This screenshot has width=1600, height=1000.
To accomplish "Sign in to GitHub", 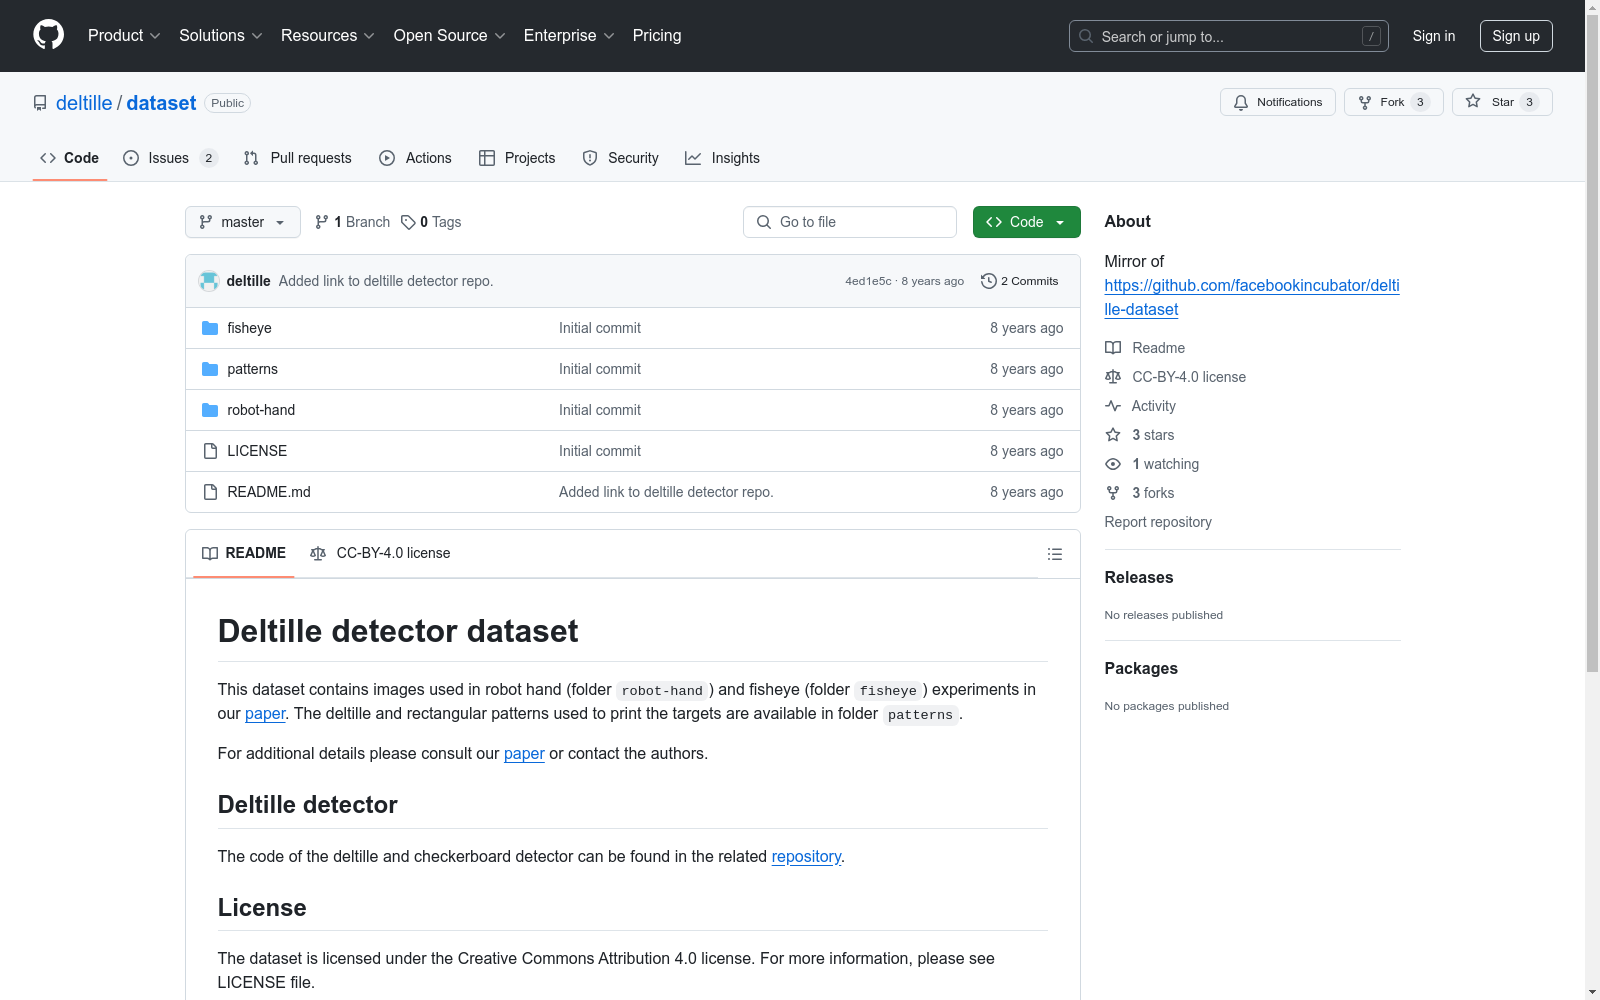I will point(1433,36).
